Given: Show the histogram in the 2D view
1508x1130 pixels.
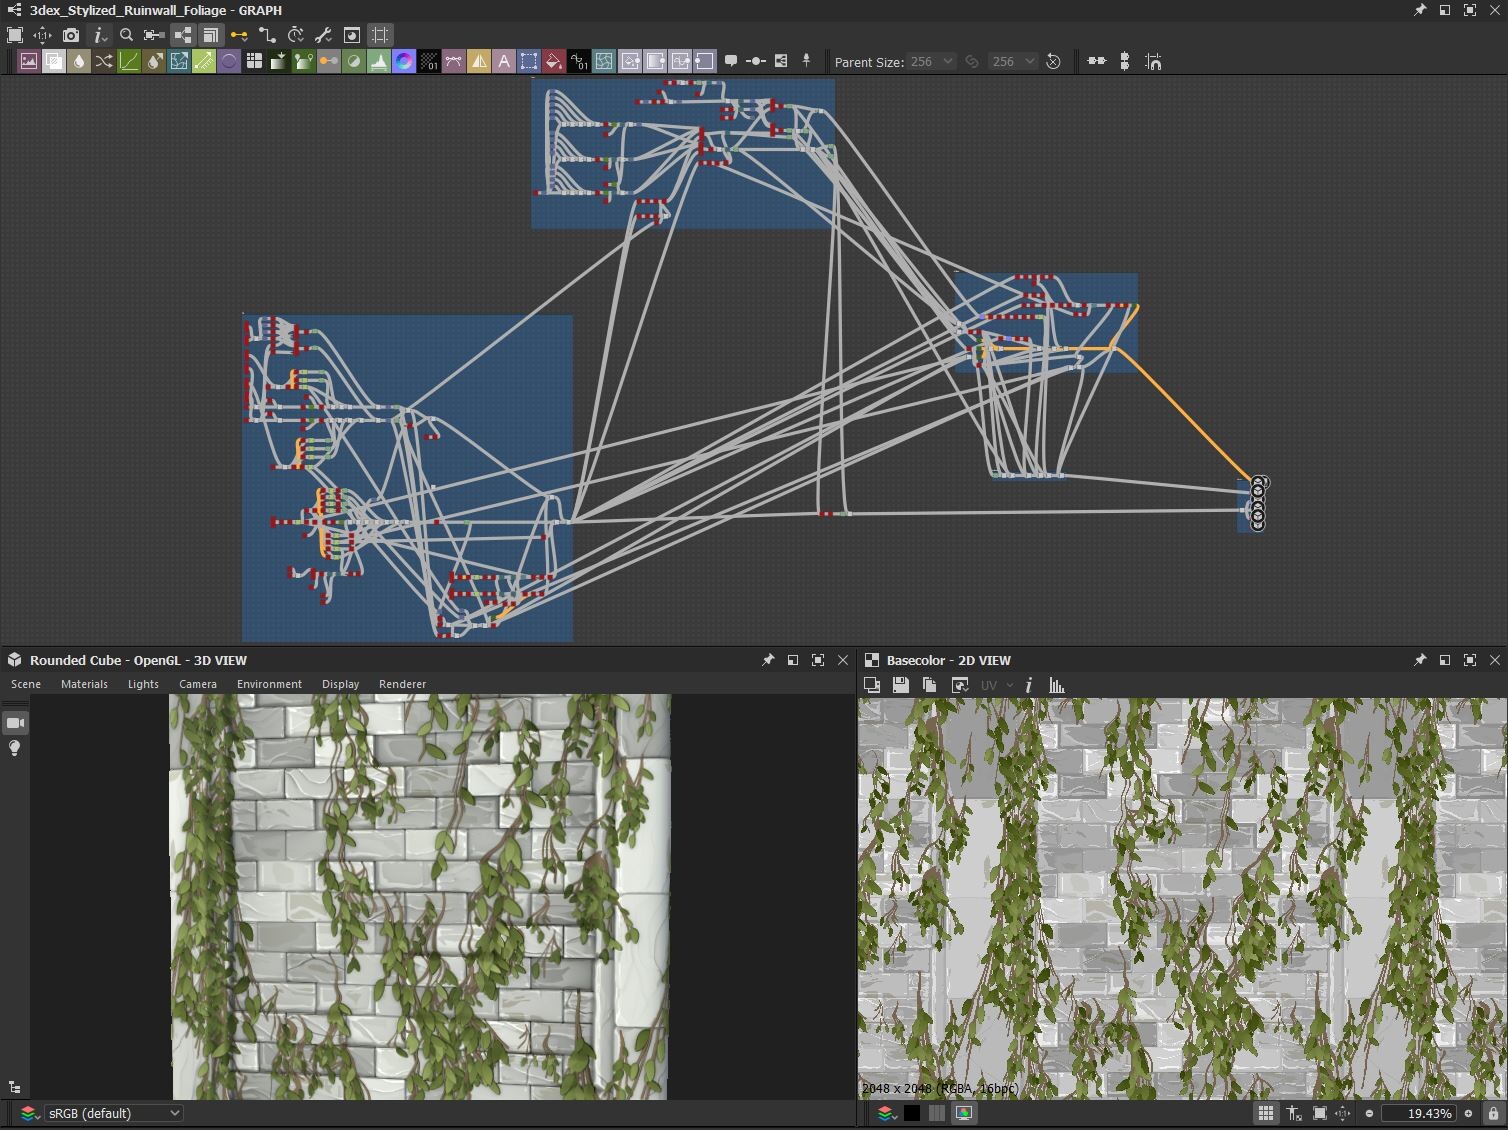Looking at the screenshot, I should (x=1056, y=685).
